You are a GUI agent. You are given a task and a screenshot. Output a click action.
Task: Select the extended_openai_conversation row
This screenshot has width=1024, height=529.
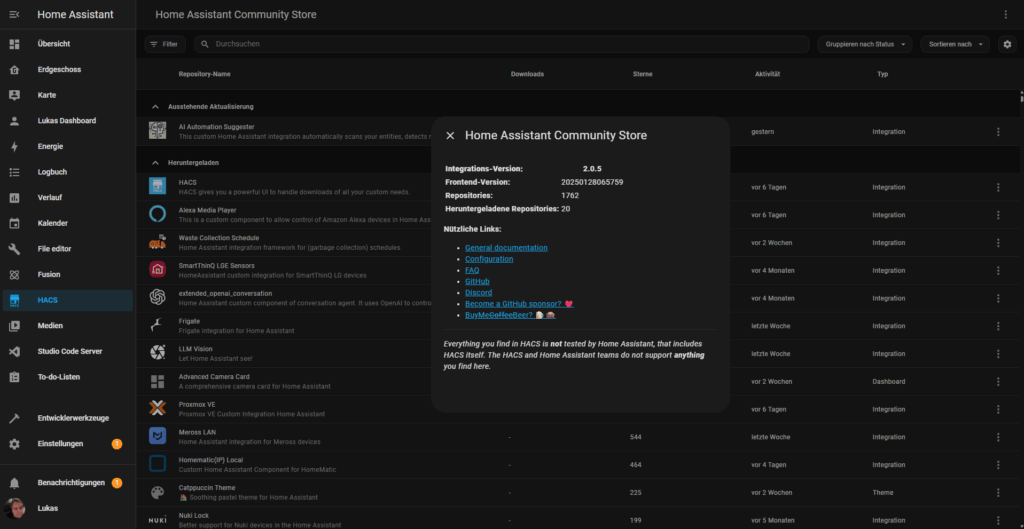(577, 298)
